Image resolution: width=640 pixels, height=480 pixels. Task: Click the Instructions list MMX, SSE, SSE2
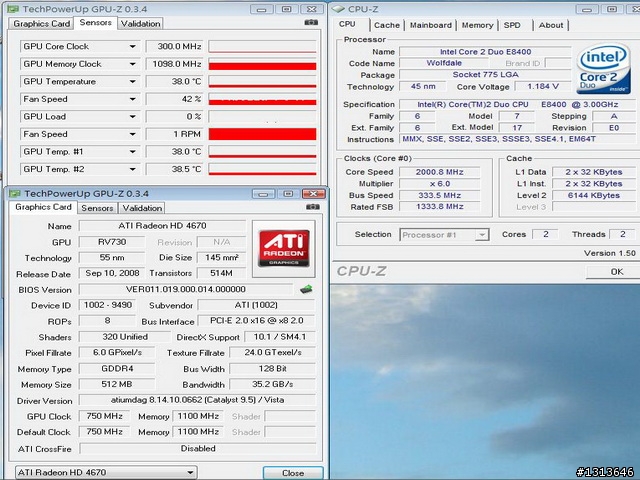(x=517, y=139)
